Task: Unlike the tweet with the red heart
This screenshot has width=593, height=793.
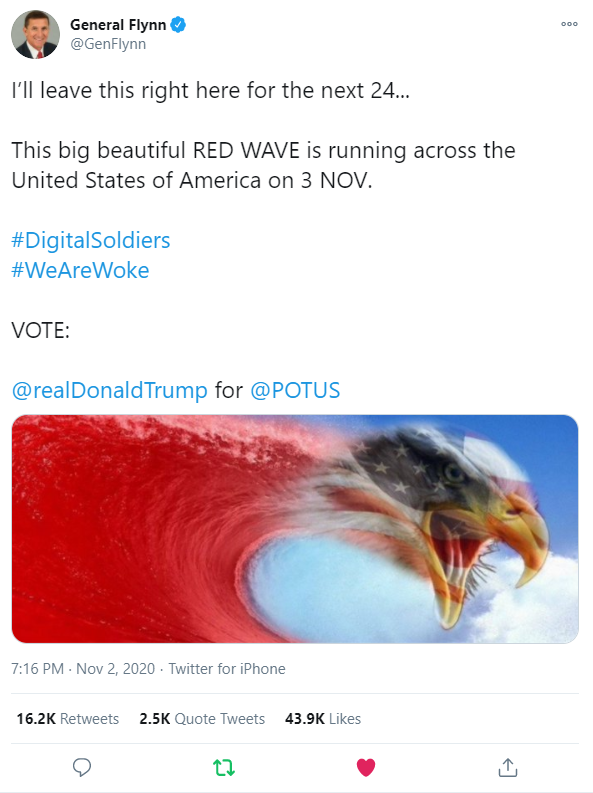Action: (366, 767)
